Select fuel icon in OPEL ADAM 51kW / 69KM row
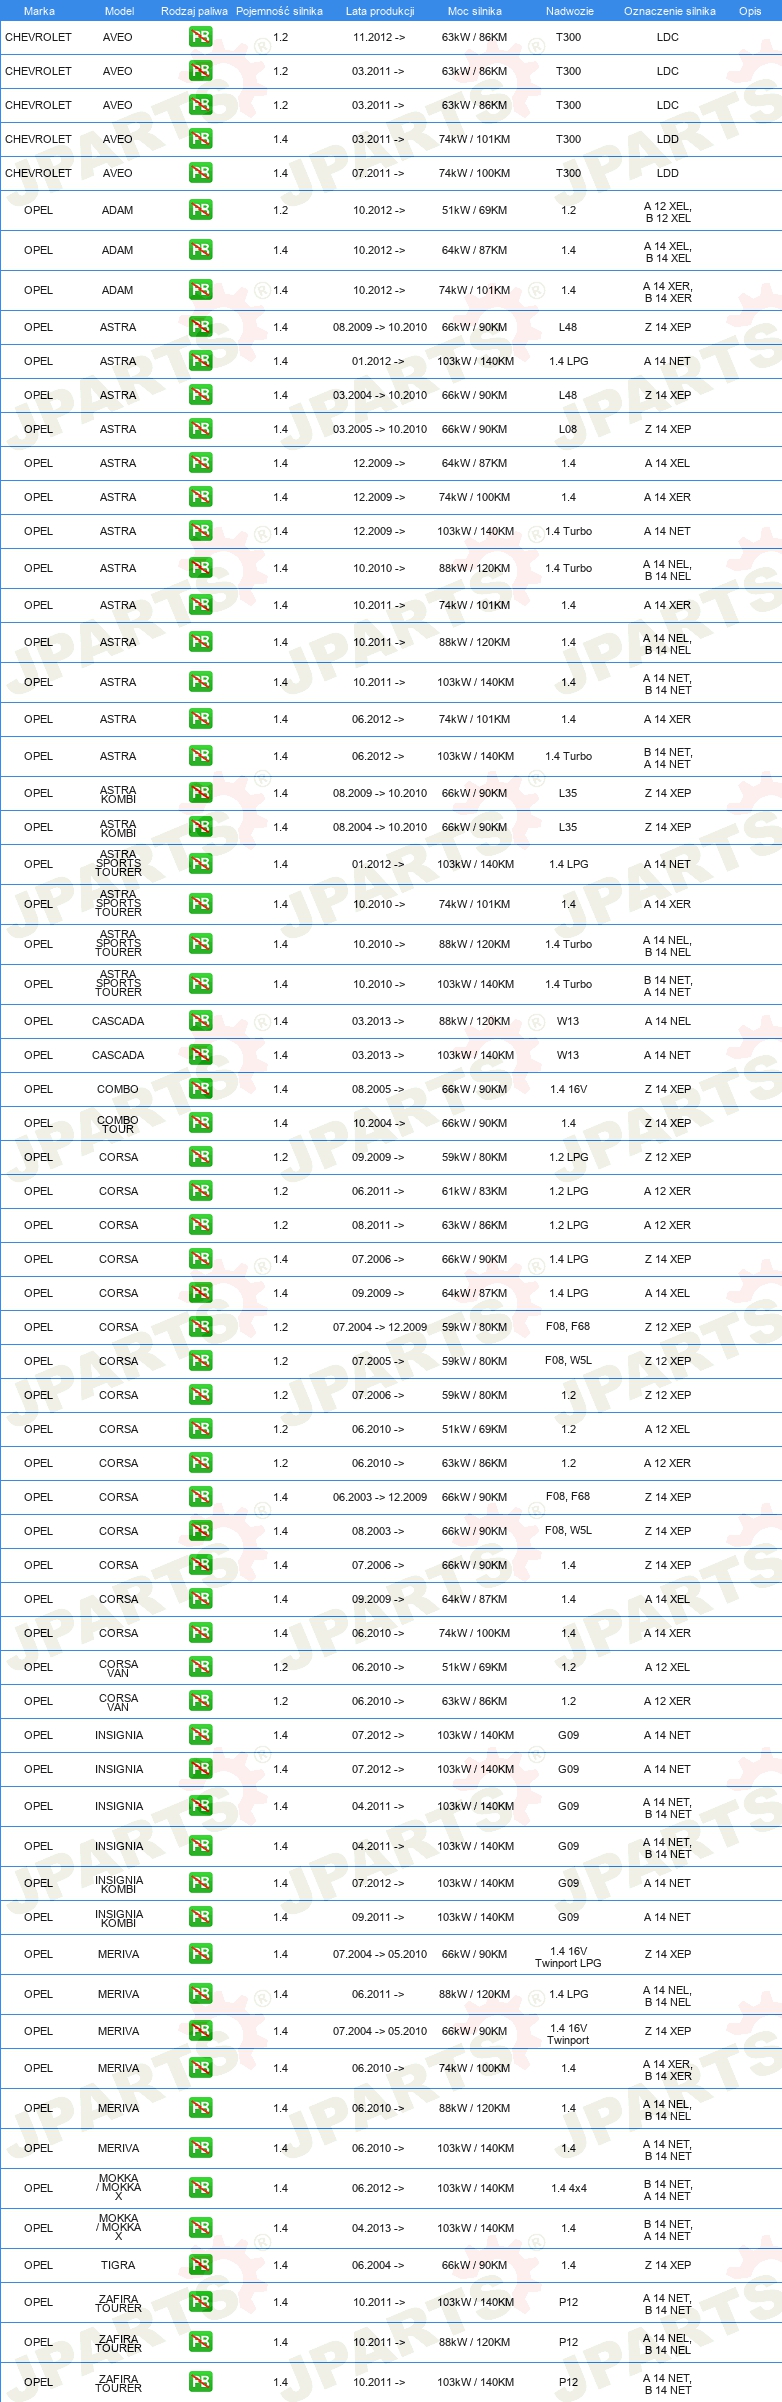 (x=200, y=210)
